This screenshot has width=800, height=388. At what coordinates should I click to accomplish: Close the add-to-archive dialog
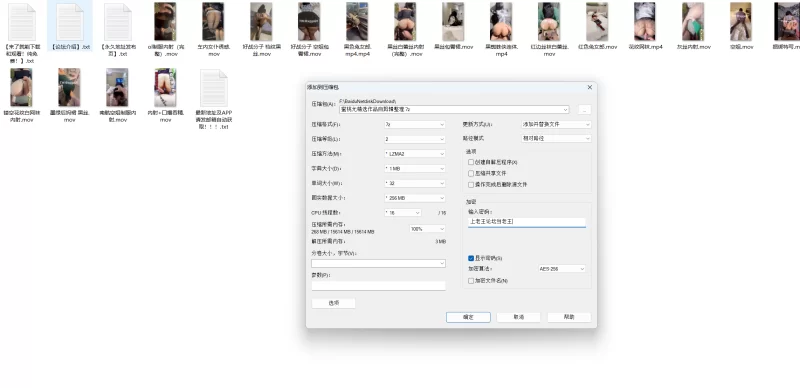(589, 87)
